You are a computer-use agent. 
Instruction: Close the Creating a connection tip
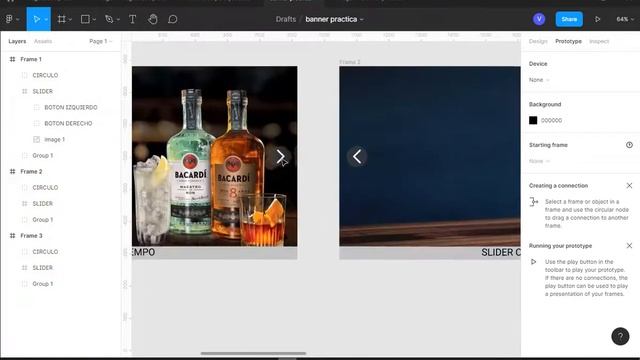click(x=629, y=186)
